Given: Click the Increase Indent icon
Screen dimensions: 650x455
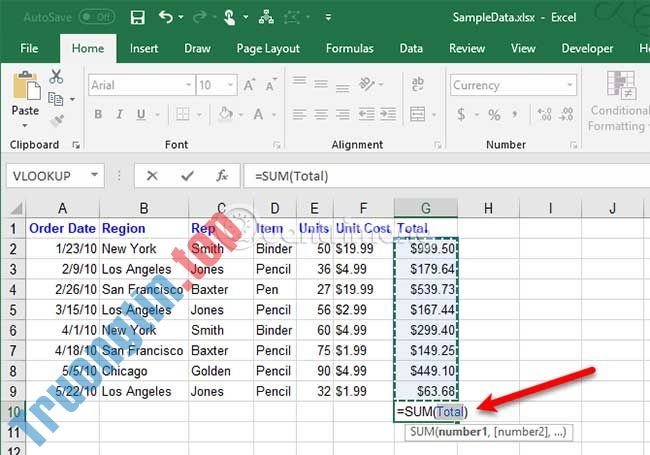Looking at the screenshot, I should [x=388, y=114].
